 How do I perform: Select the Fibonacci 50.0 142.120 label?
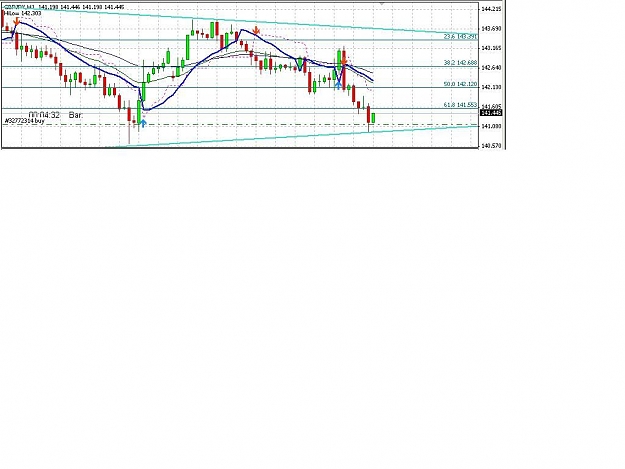click(460, 84)
